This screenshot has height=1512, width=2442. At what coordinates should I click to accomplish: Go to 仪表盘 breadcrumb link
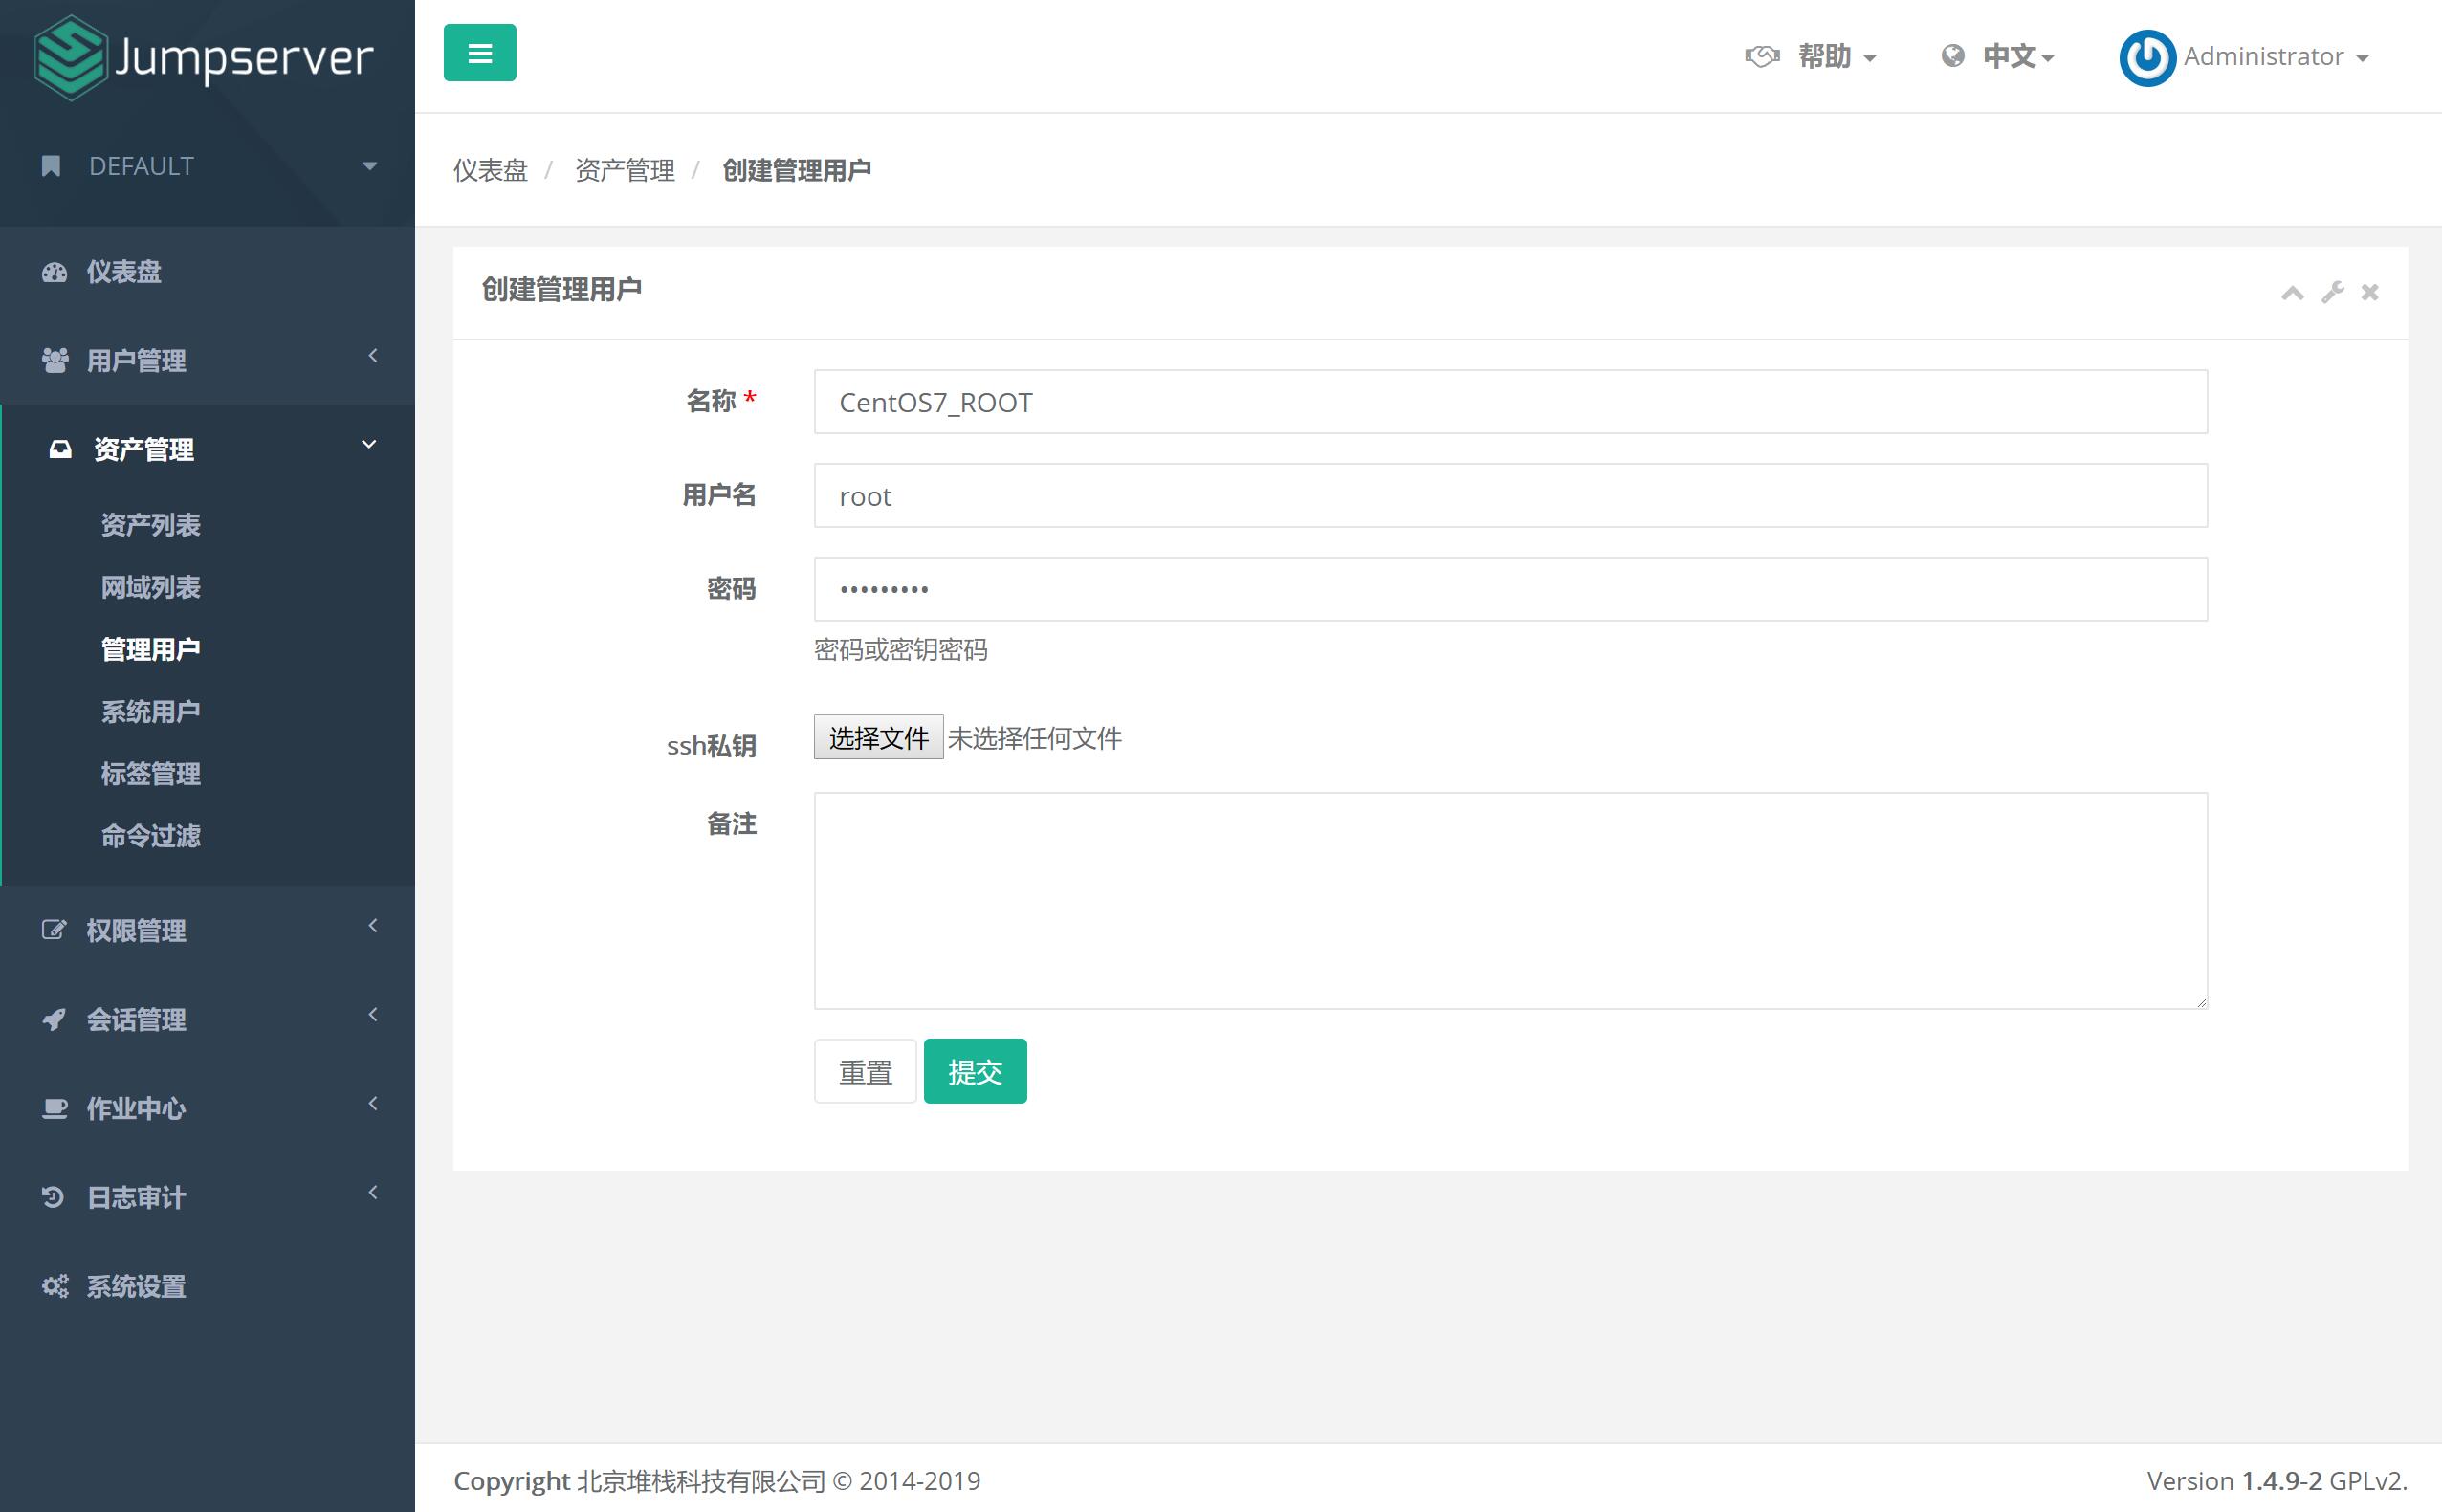click(490, 170)
